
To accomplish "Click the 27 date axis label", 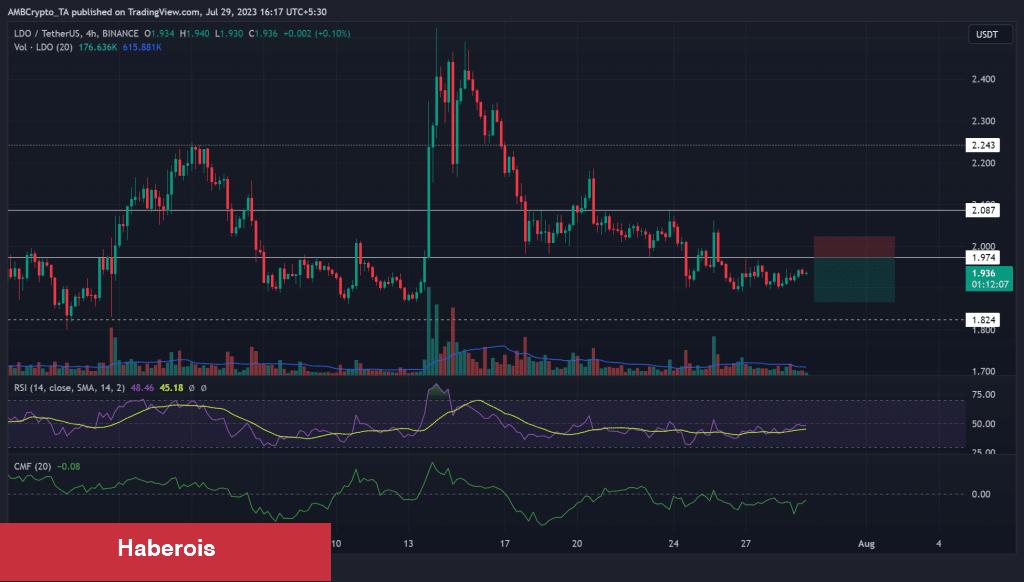I will [746, 543].
